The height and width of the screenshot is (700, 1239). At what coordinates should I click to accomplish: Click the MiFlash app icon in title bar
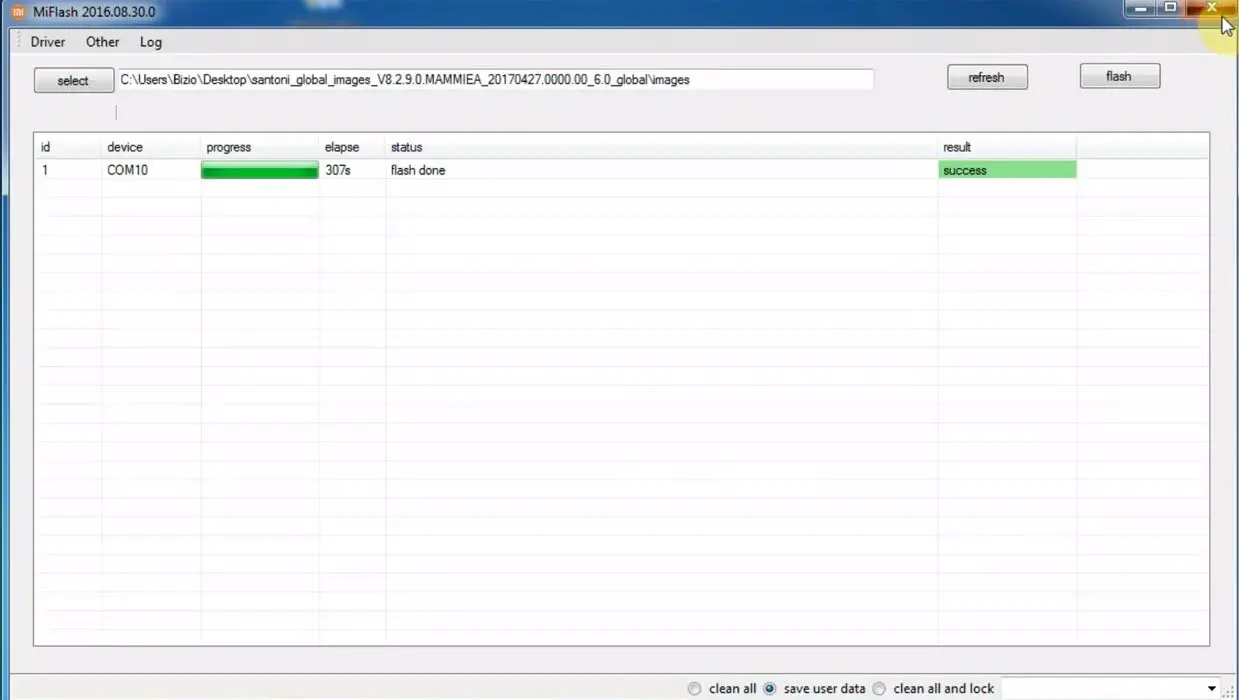(x=18, y=11)
